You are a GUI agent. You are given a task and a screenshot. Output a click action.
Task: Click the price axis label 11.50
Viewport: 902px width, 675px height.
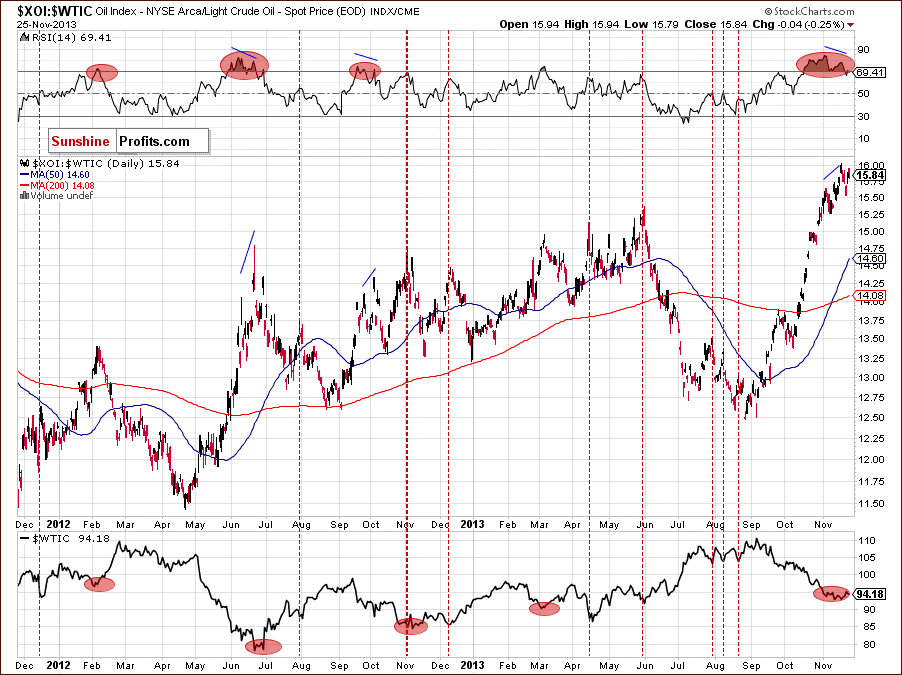click(x=870, y=504)
